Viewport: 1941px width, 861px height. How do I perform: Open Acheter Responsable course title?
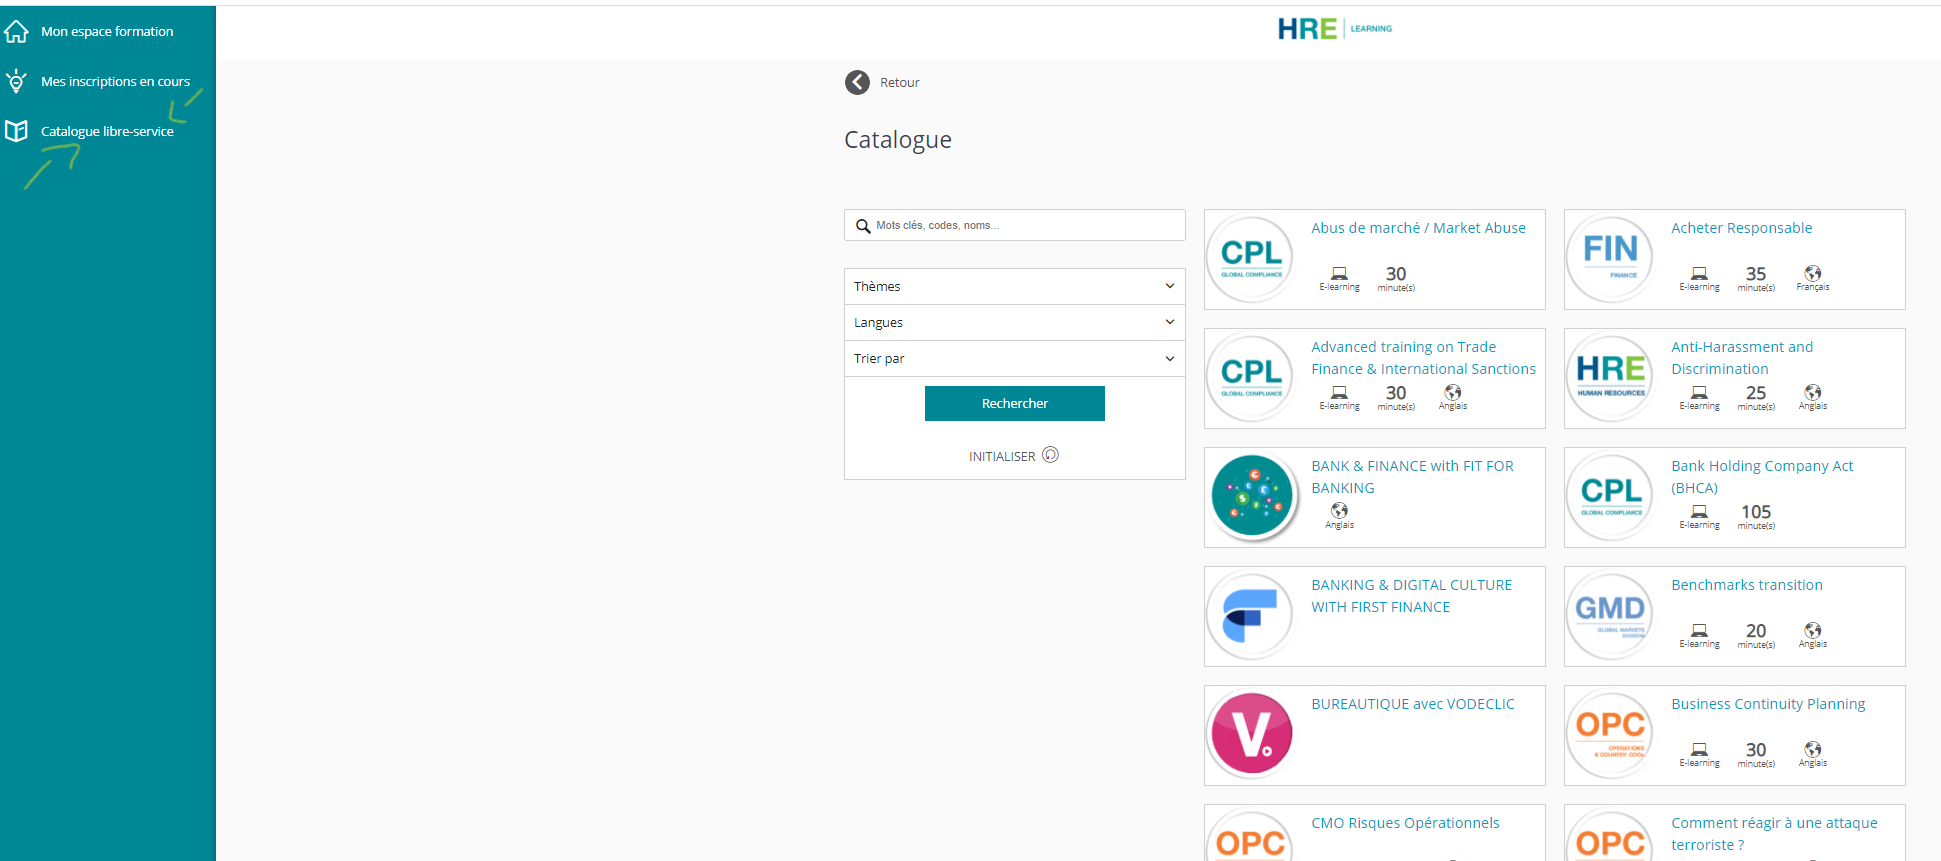1741,228
